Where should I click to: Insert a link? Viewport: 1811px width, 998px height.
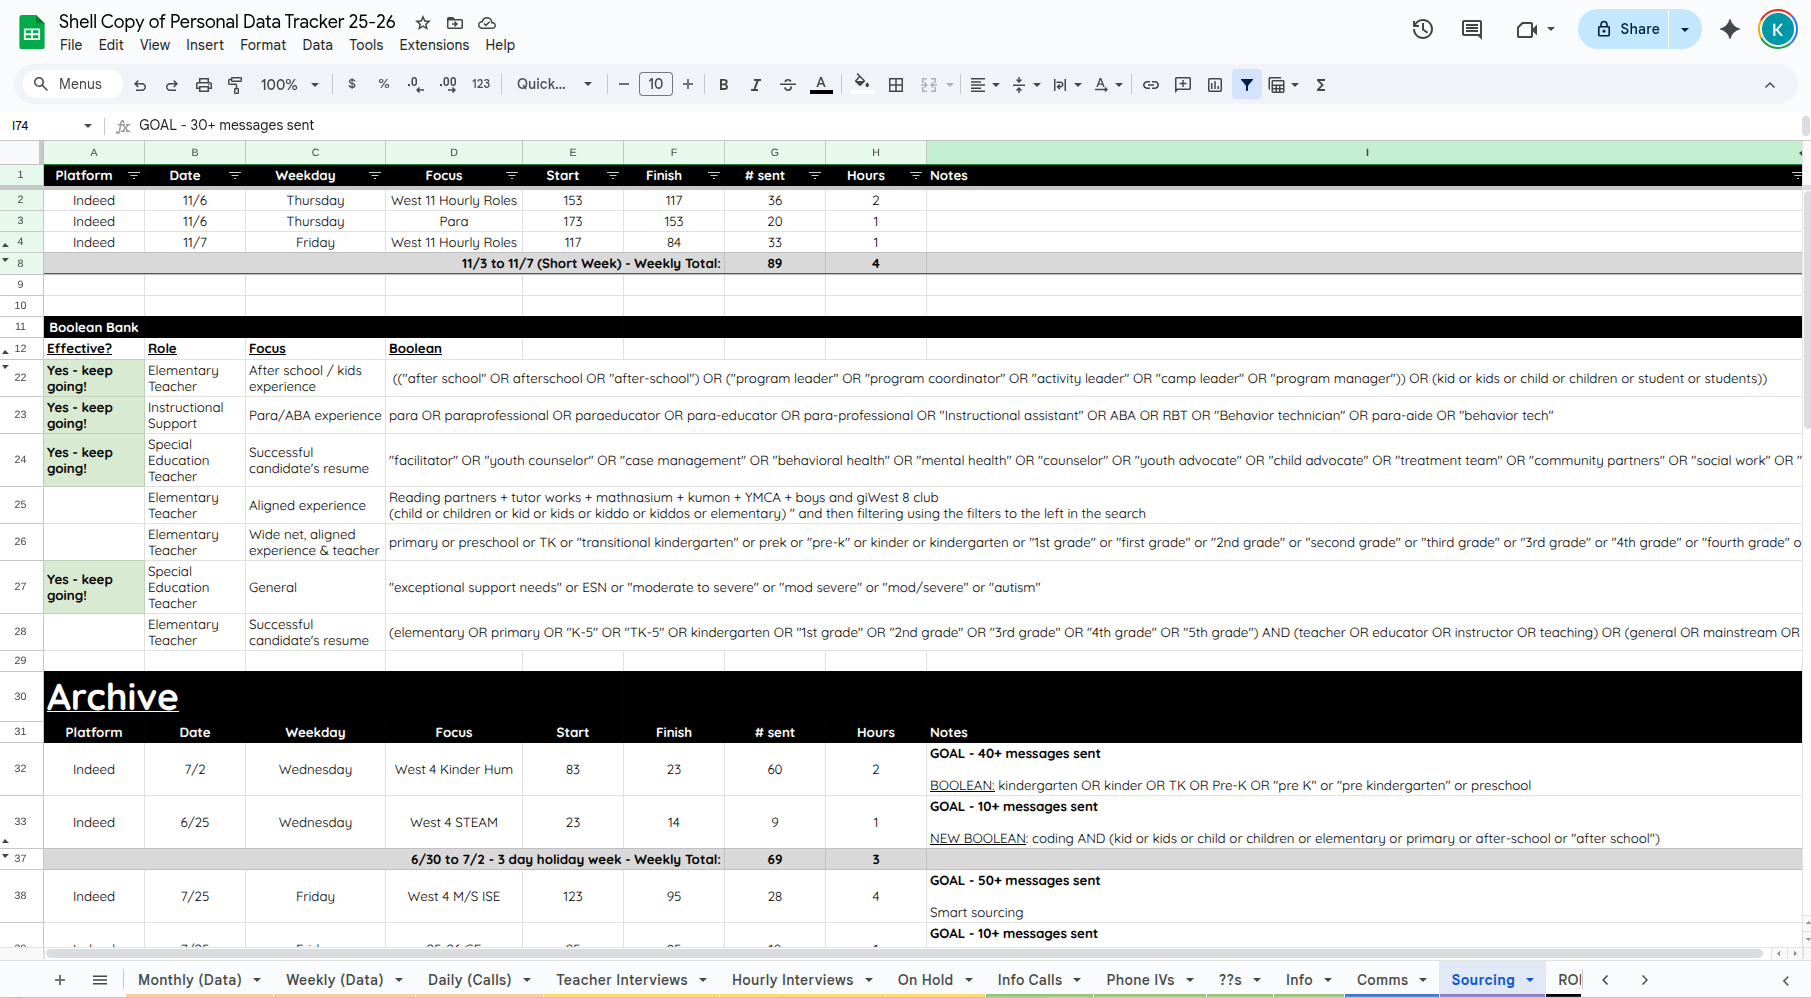coord(1150,84)
